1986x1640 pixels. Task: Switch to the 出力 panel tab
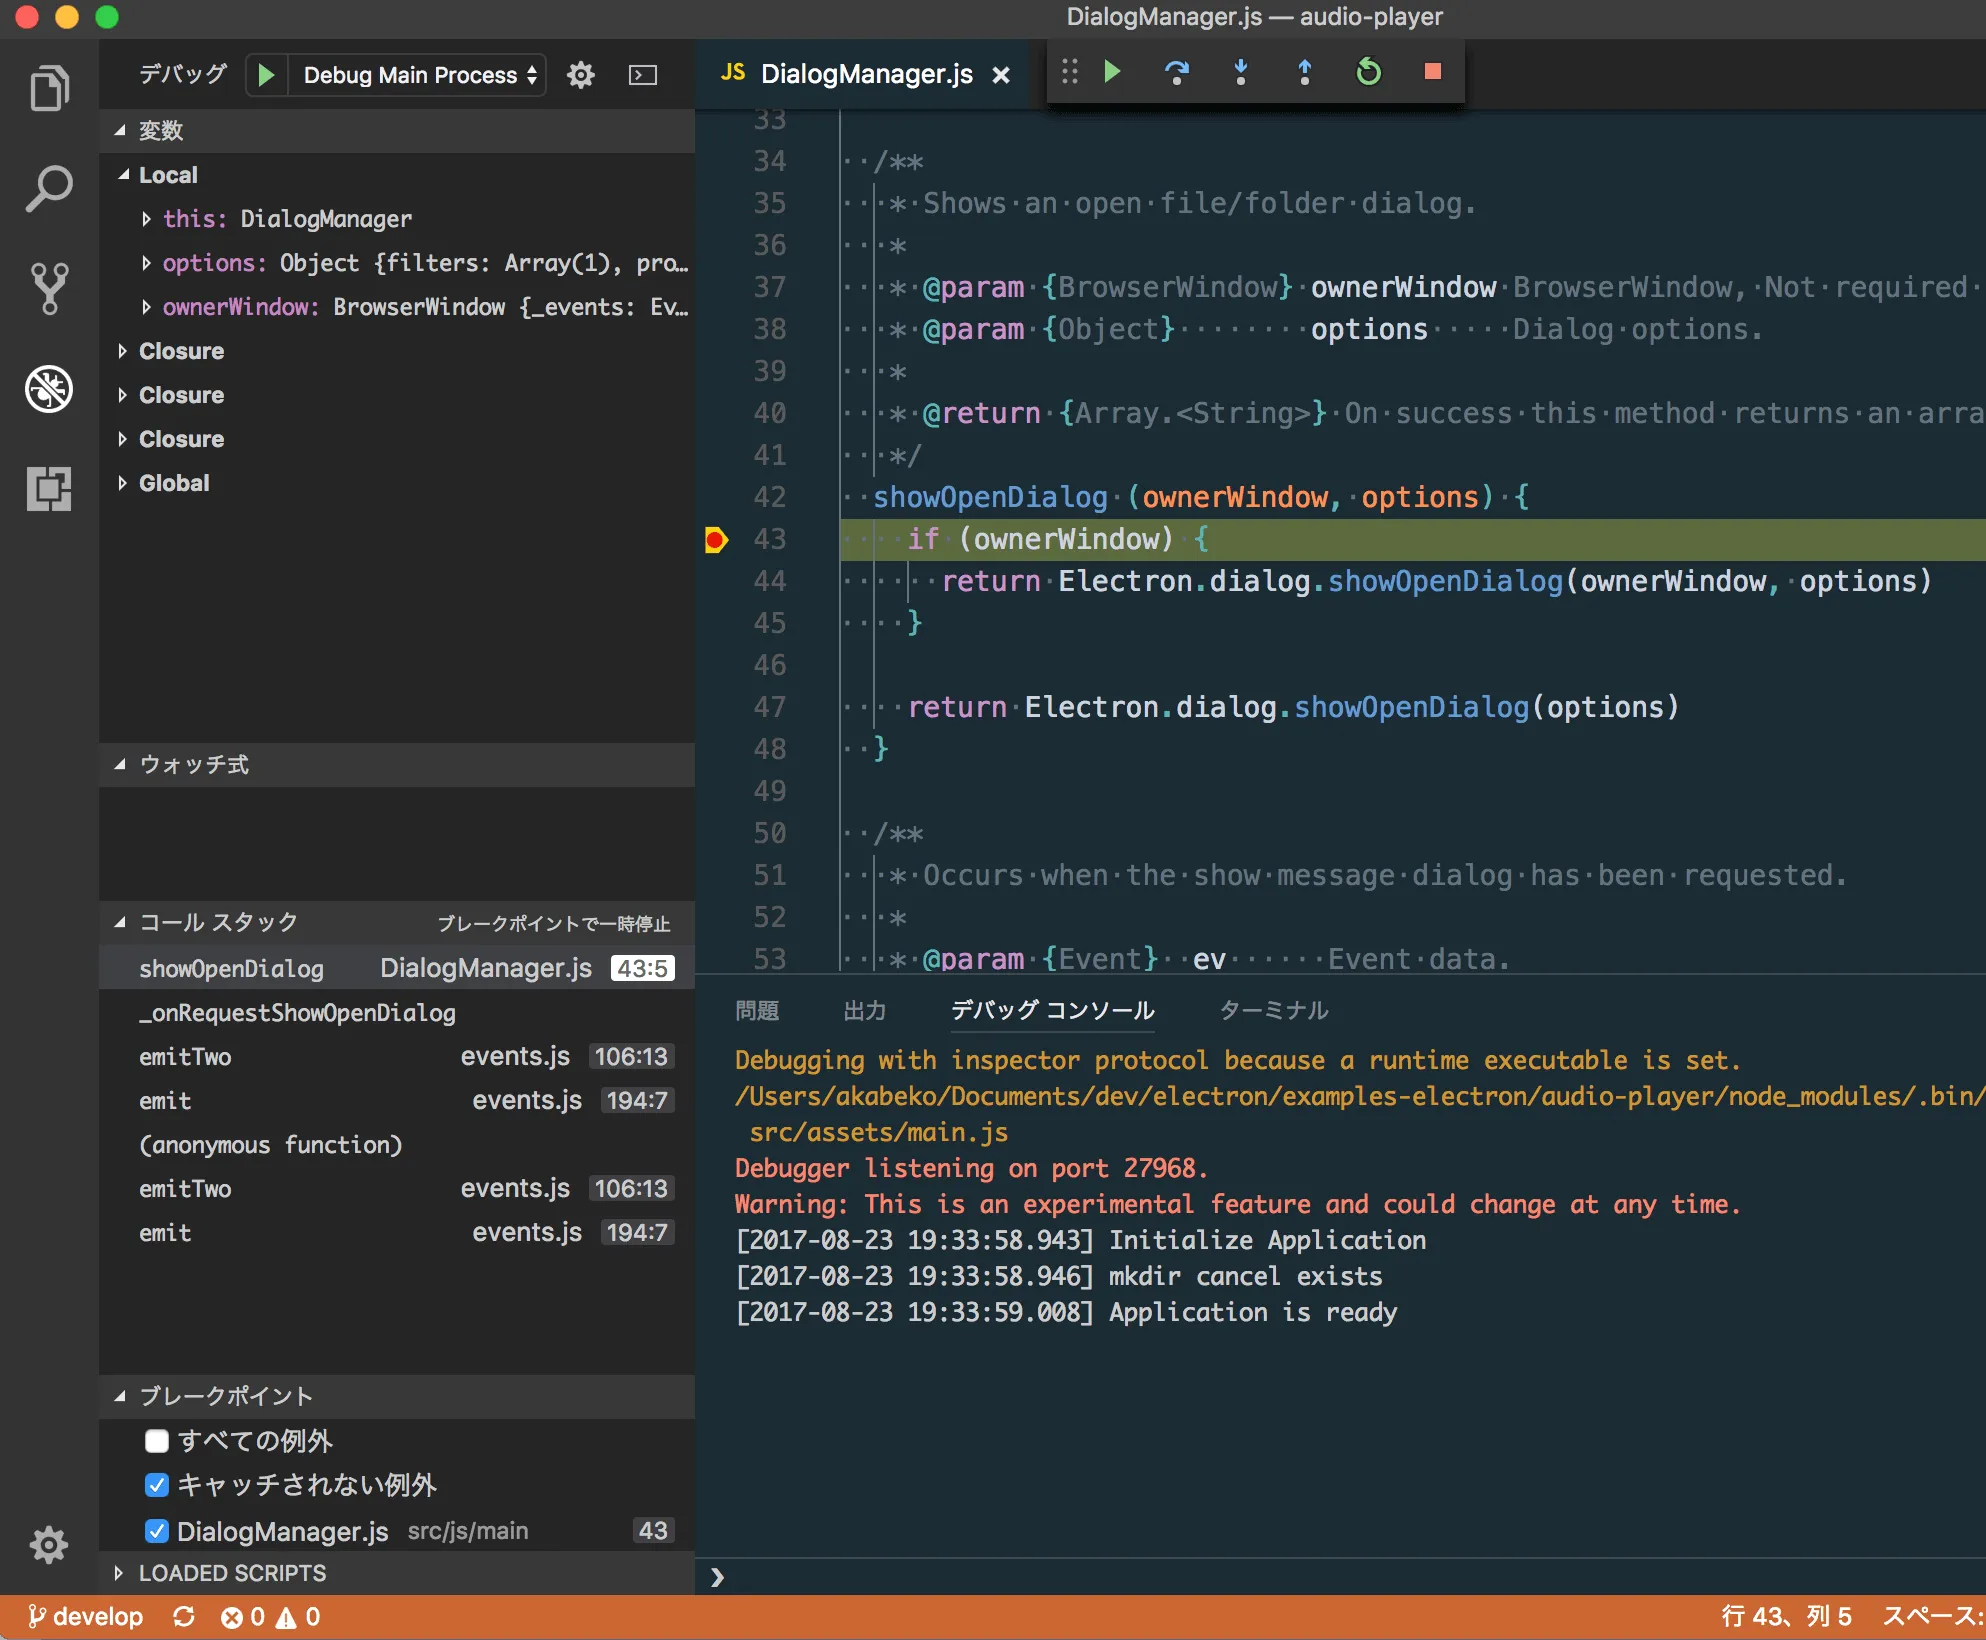coord(864,1010)
